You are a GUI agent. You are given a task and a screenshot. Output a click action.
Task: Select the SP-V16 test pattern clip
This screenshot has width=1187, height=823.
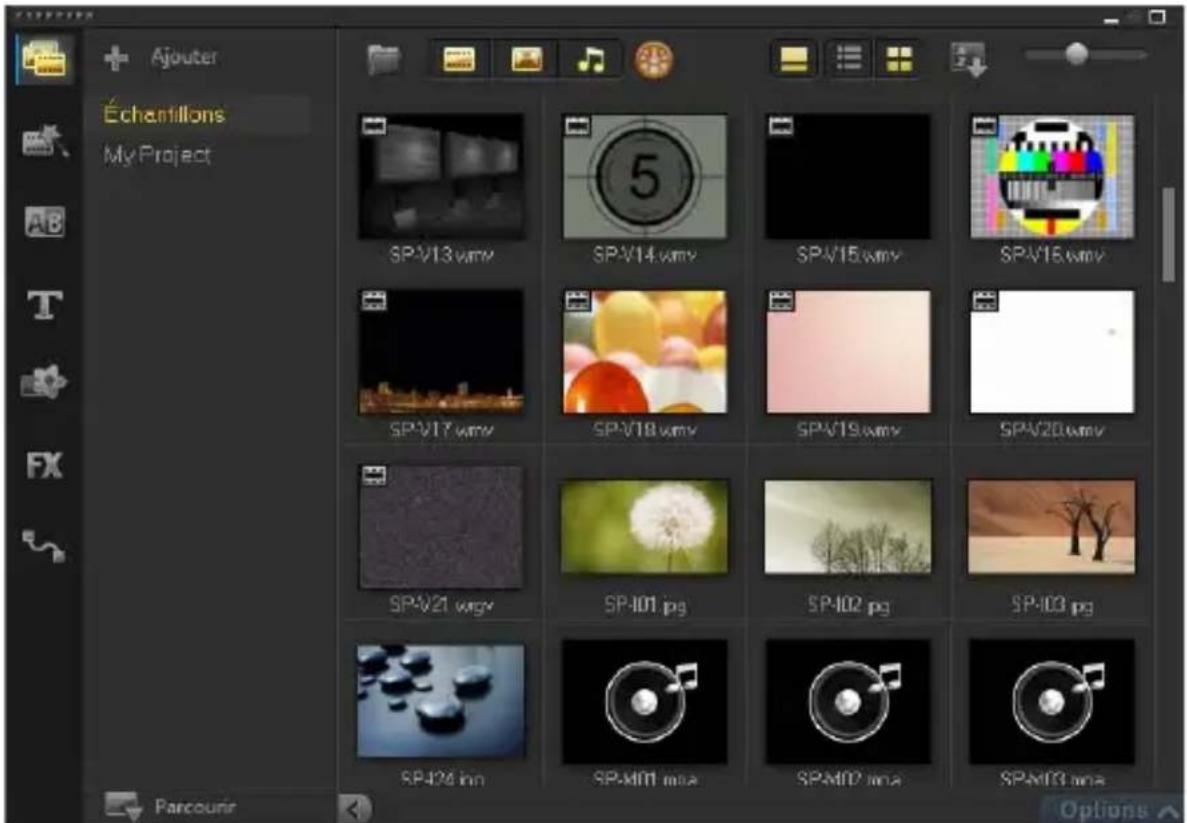point(1052,176)
